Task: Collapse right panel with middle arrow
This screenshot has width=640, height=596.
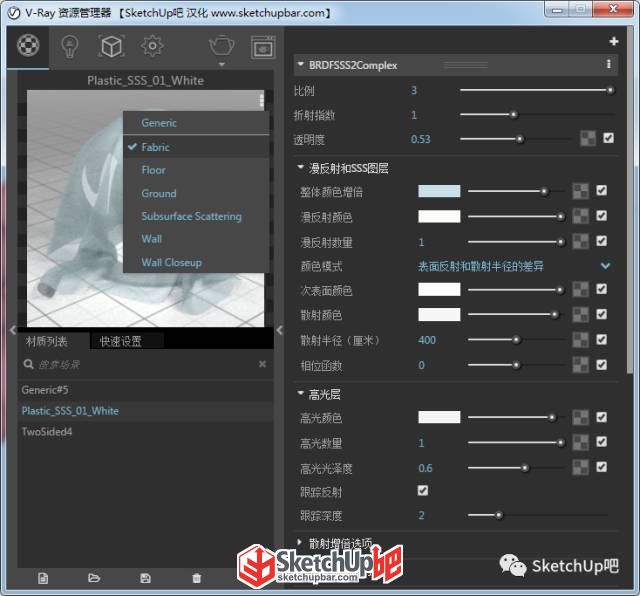Action: (x=280, y=330)
